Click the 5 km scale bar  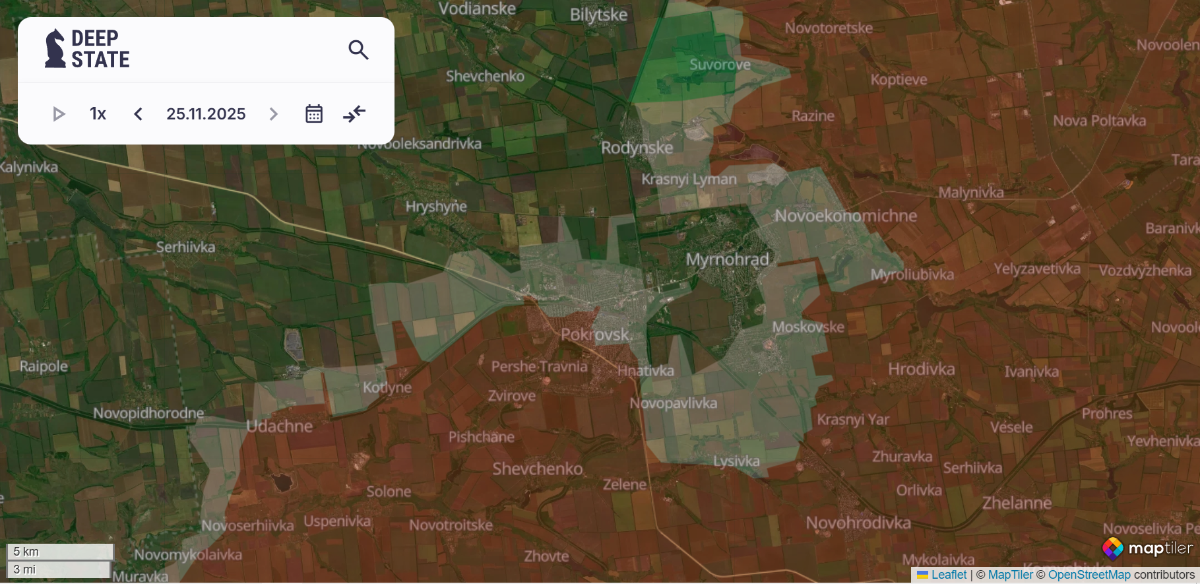(x=60, y=552)
